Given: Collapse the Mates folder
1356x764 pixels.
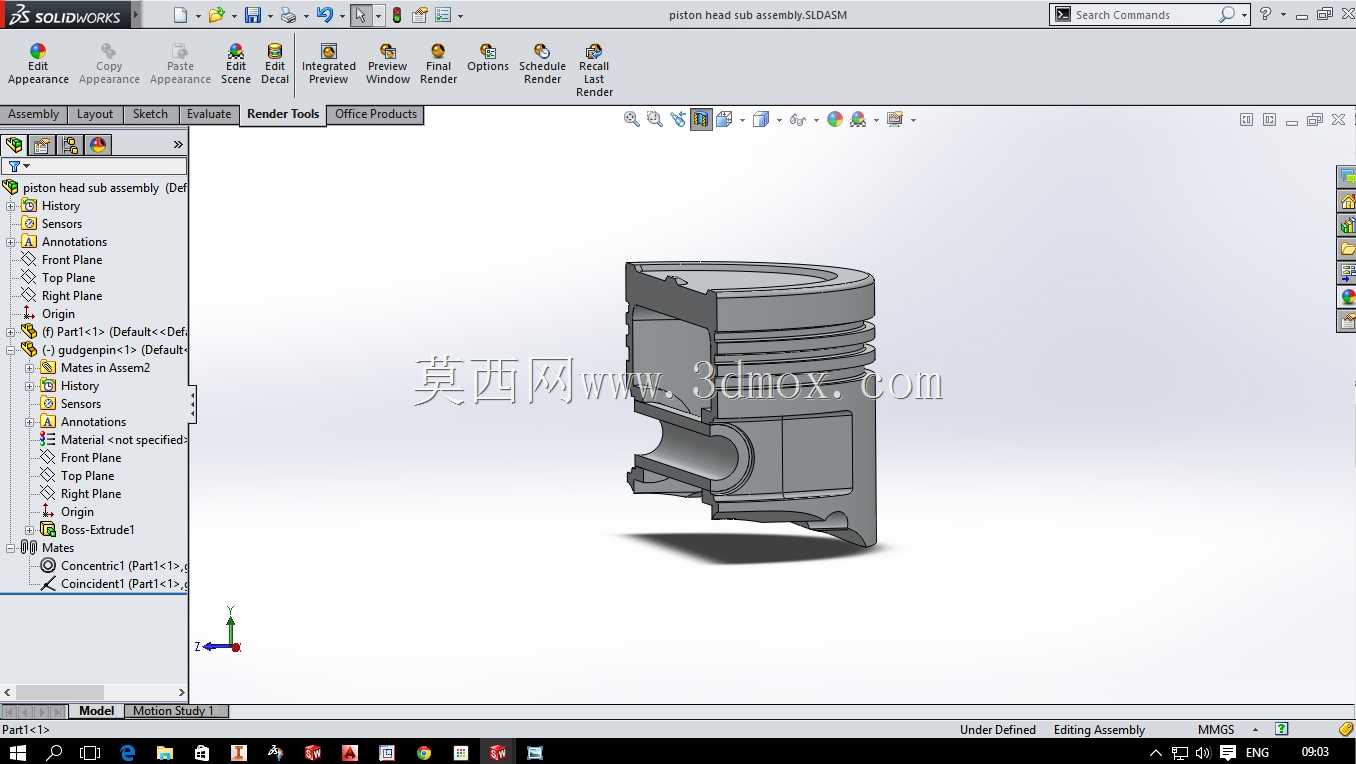Looking at the screenshot, I should [x=11, y=548].
